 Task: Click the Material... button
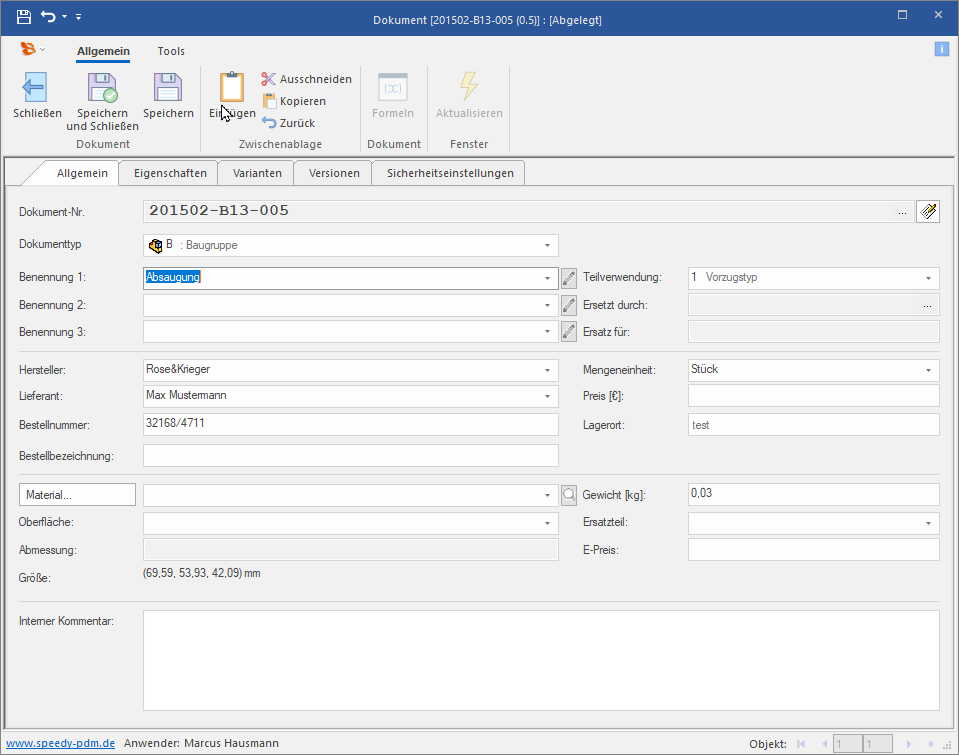point(77,494)
